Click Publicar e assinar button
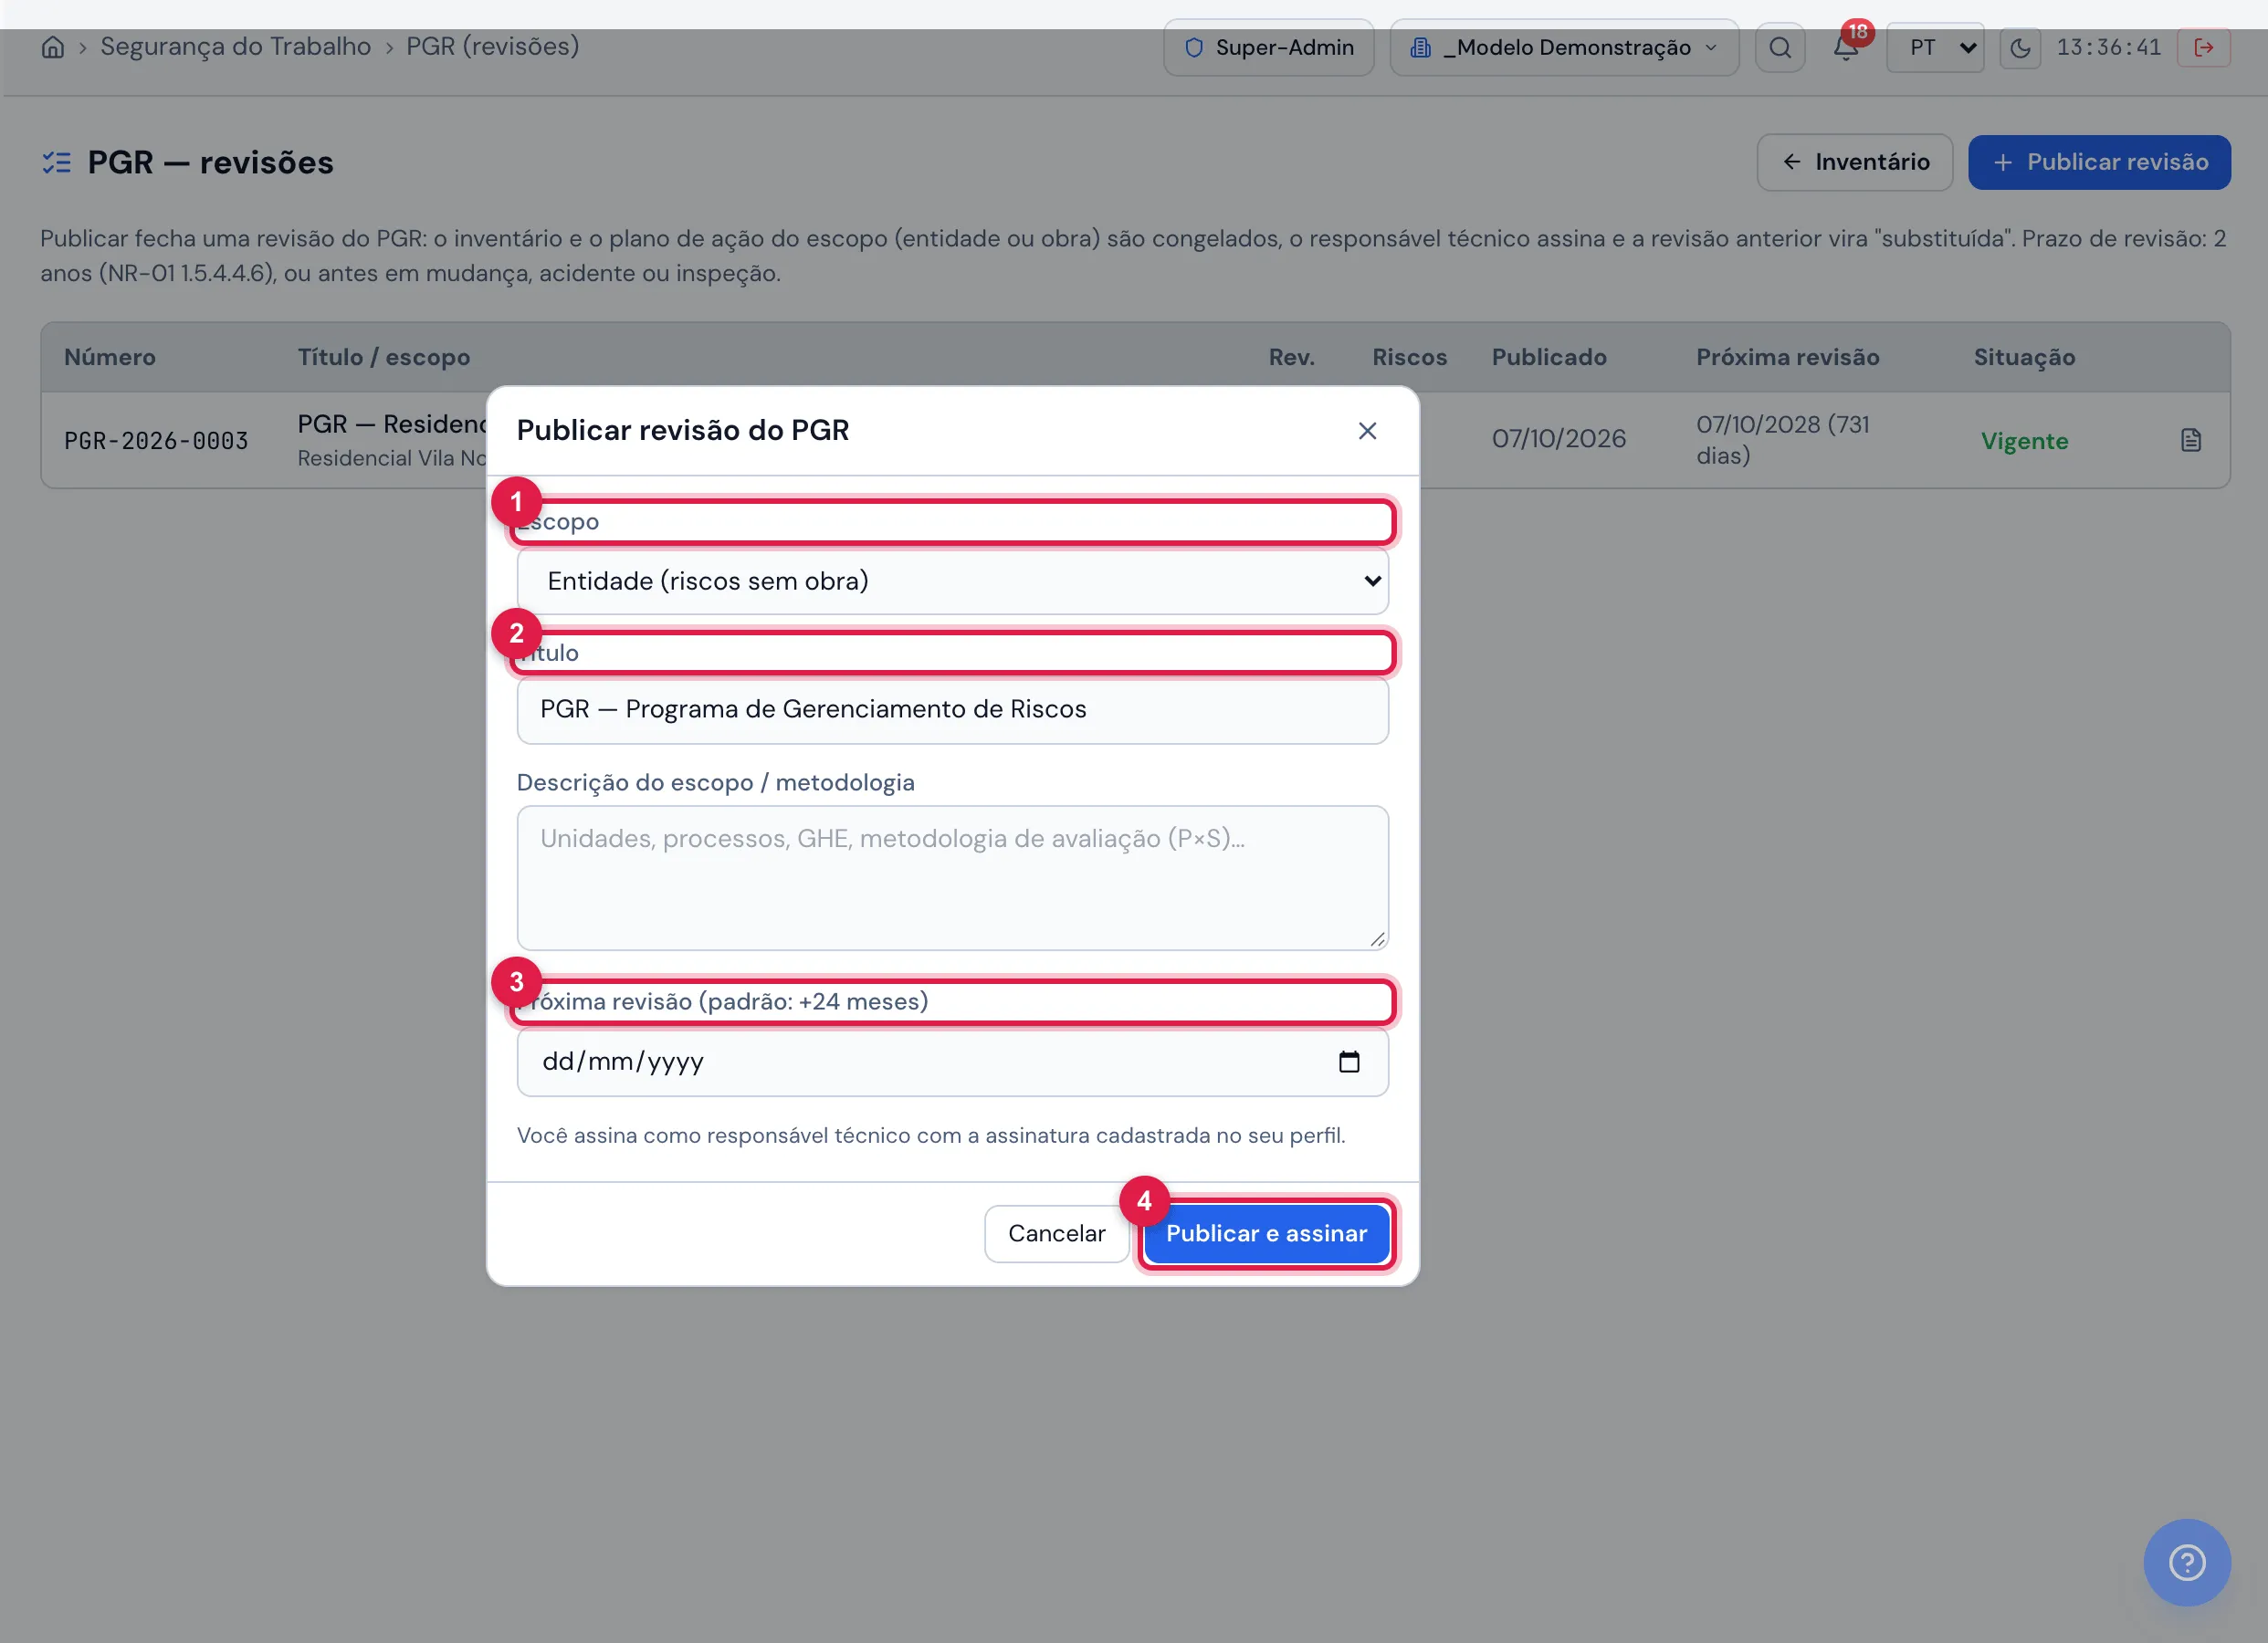Screen dimensions: 2268x1643 pos(1266,1233)
